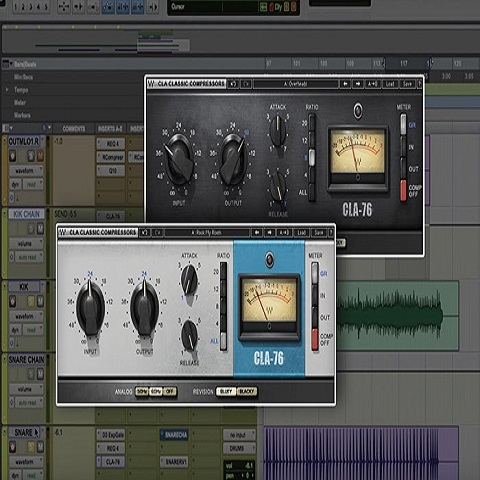
Task: Click Save button in silver CLA-76
Action: tap(319, 232)
